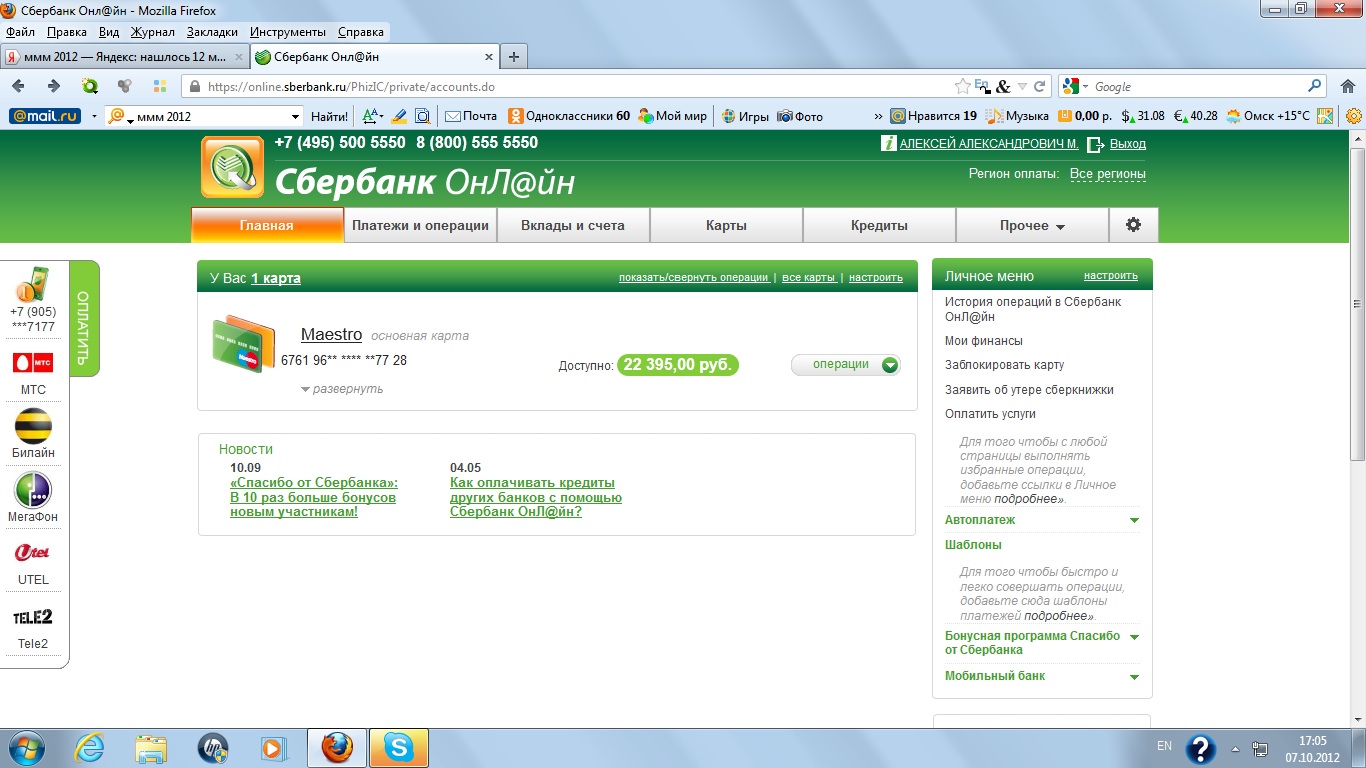Click настроить link in cards header
1366x768 pixels.
876,277
